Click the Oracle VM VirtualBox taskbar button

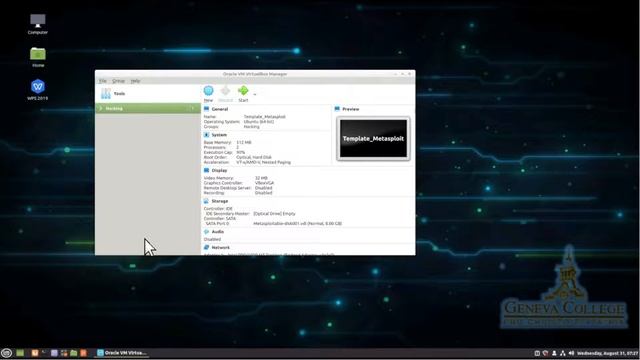point(122,353)
